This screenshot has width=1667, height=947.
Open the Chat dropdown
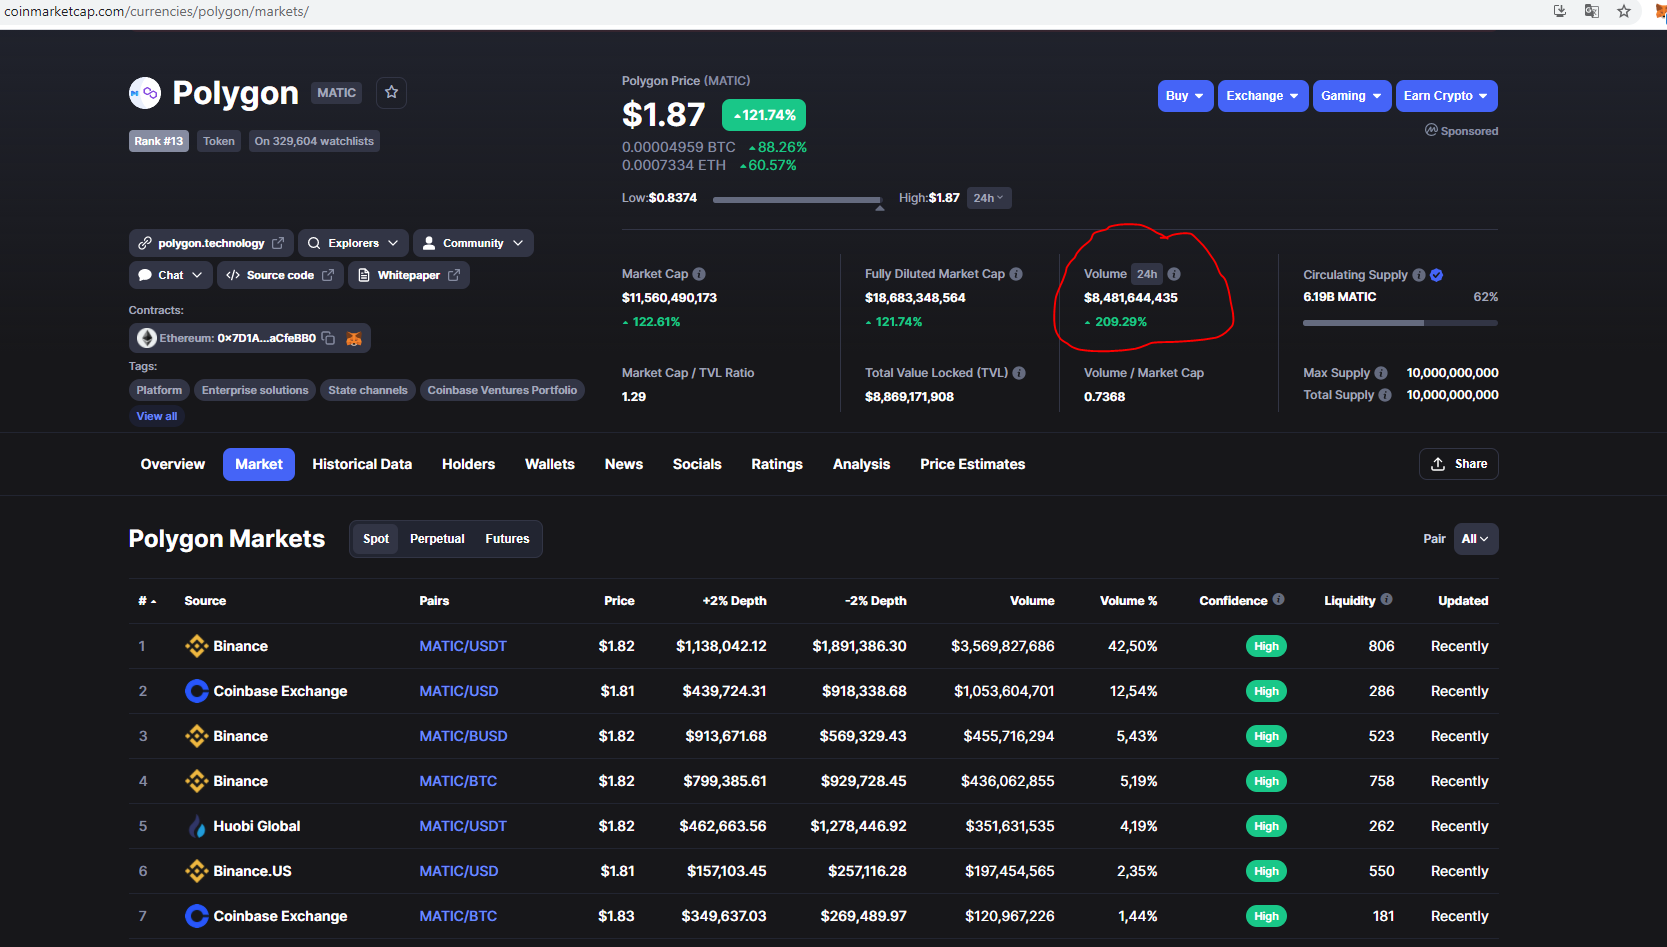point(171,275)
